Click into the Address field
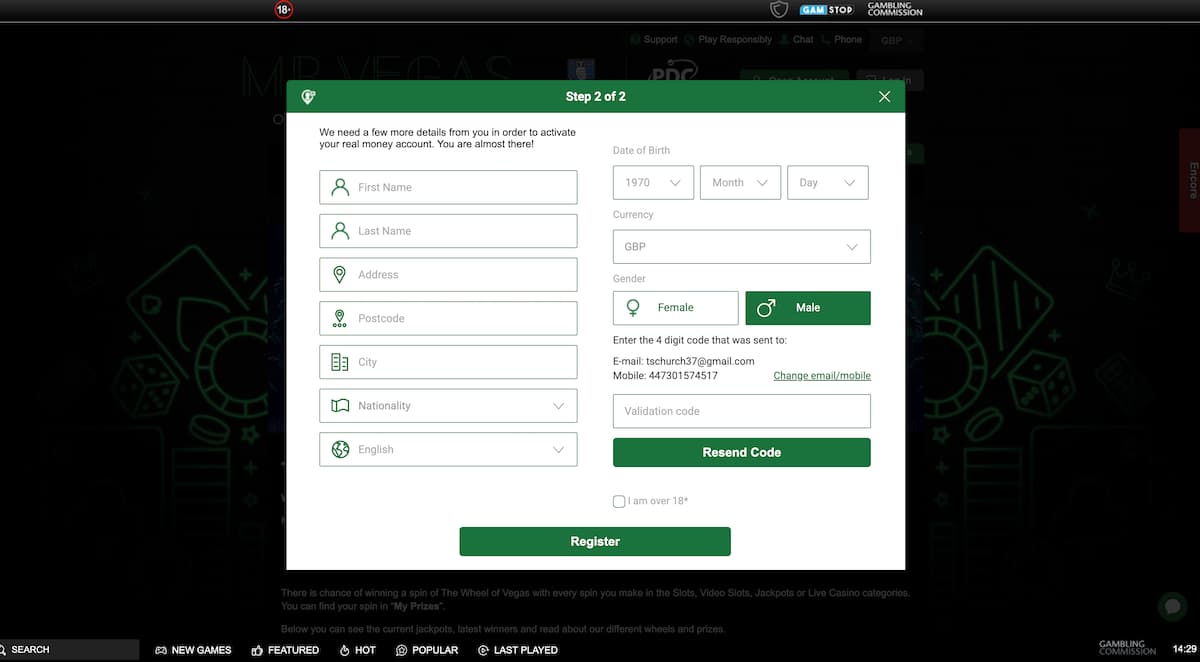 click(449, 274)
